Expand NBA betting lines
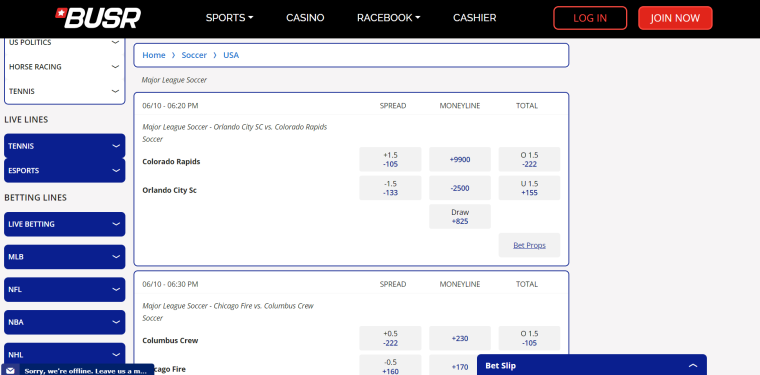Screen dimensions: 760x375 click(64, 322)
